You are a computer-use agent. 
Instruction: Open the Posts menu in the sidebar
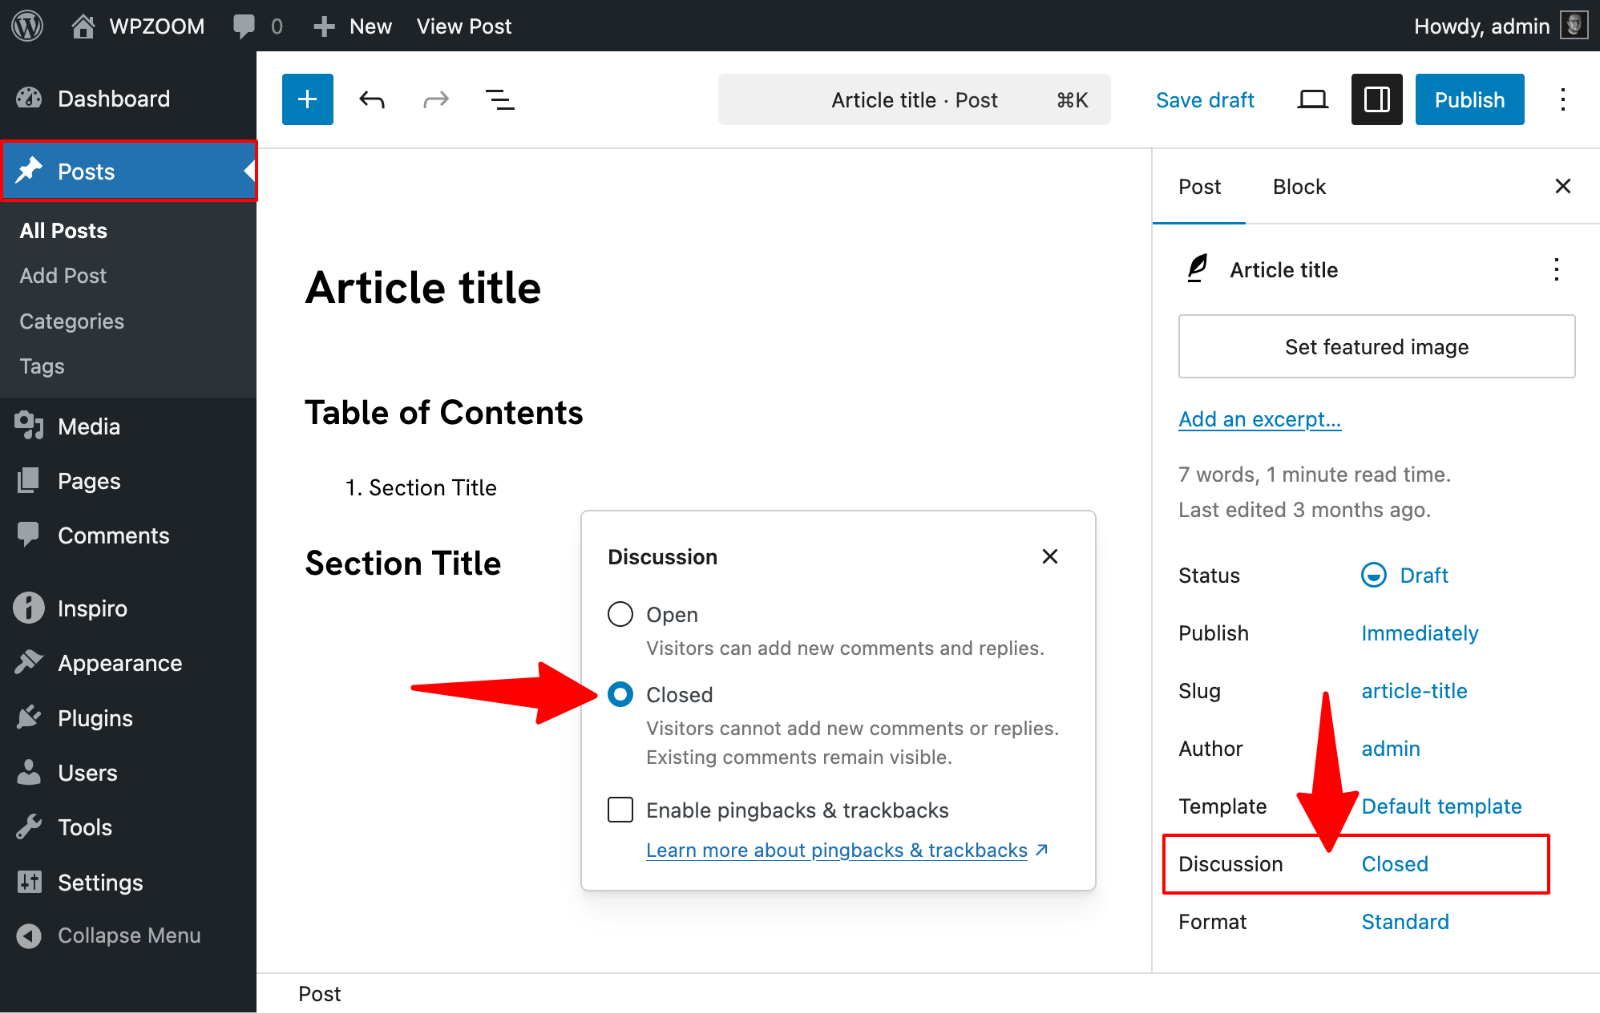pyautogui.click(x=128, y=171)
